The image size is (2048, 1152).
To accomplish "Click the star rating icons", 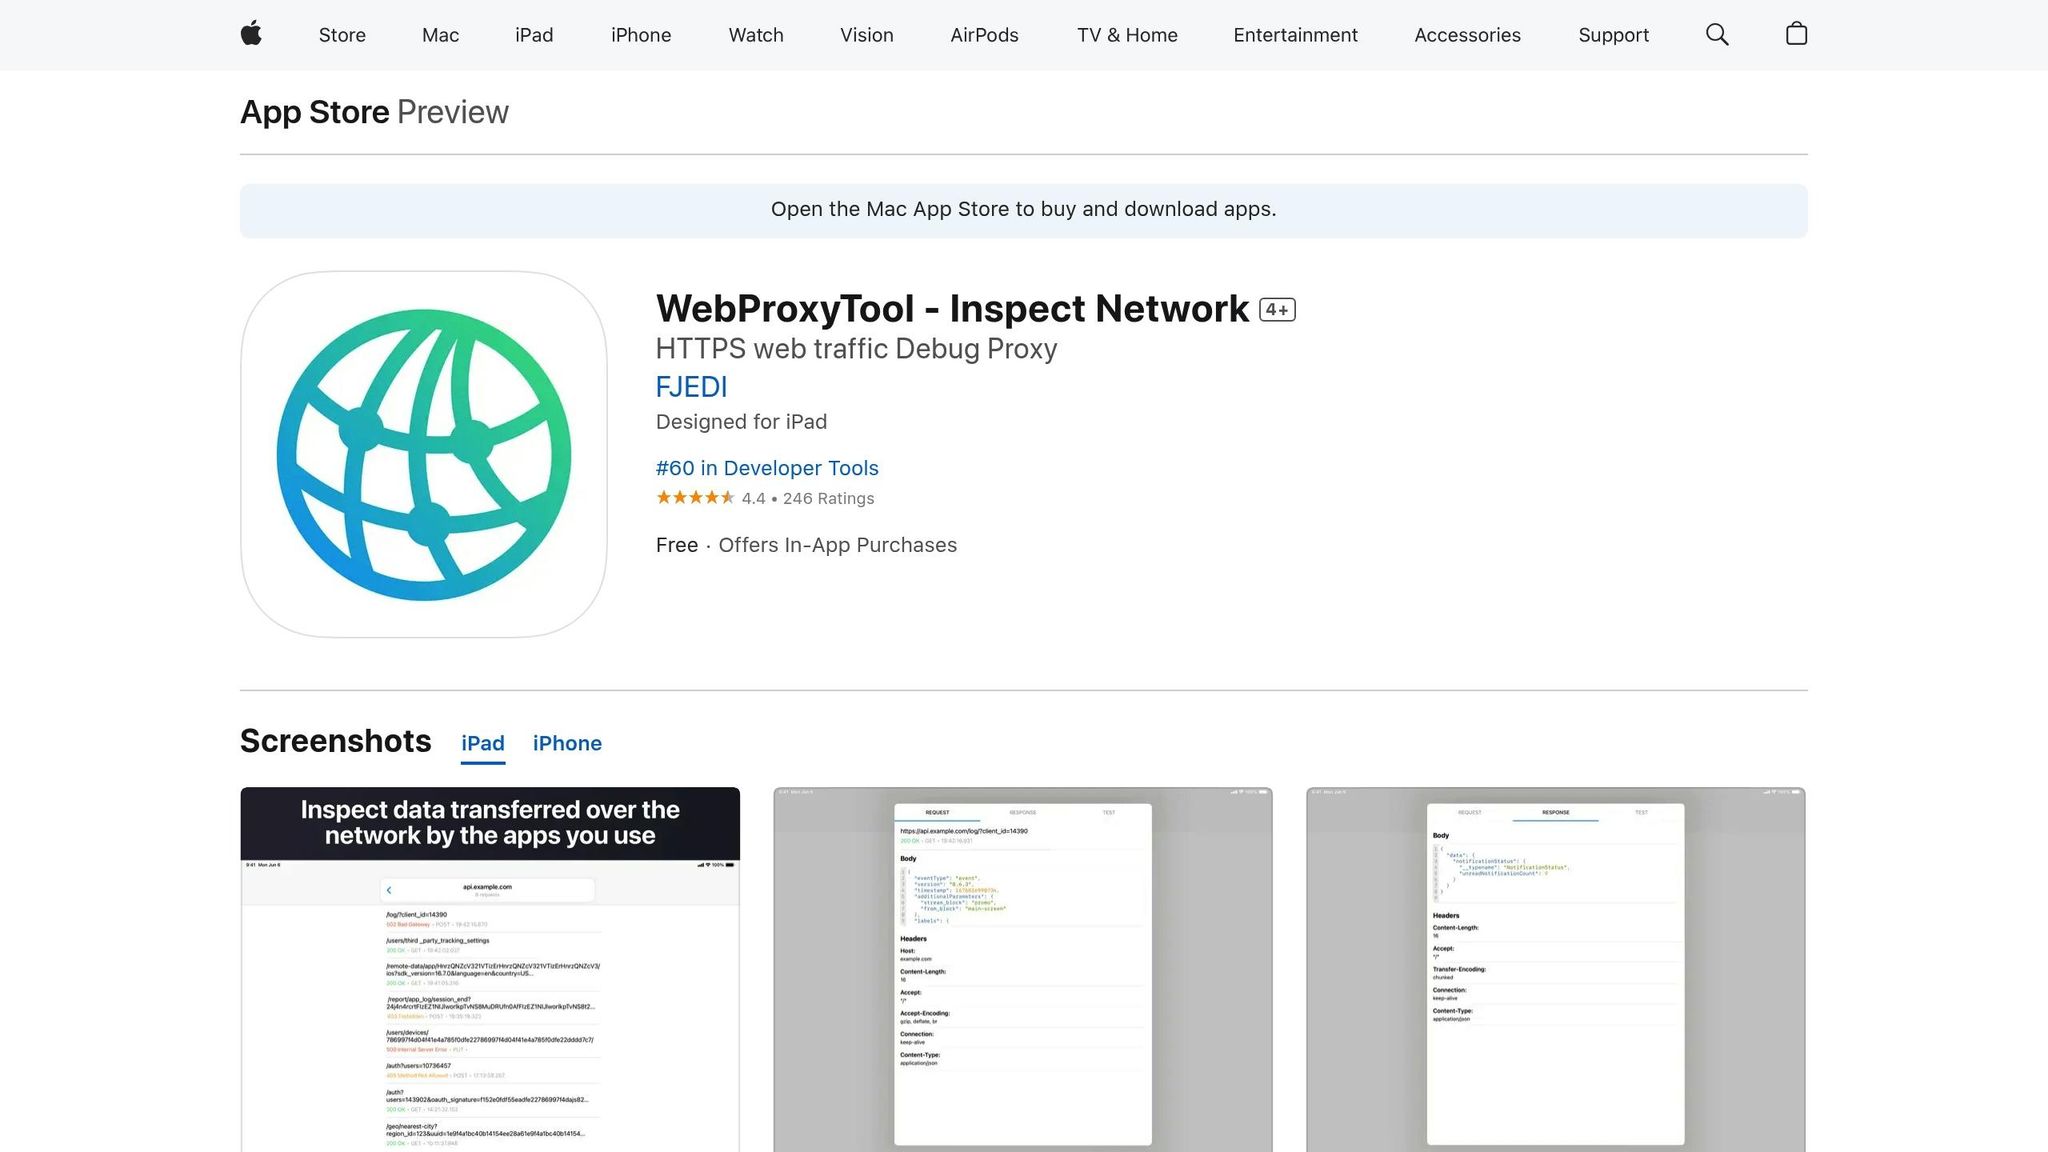I will [x=695, y=498].
